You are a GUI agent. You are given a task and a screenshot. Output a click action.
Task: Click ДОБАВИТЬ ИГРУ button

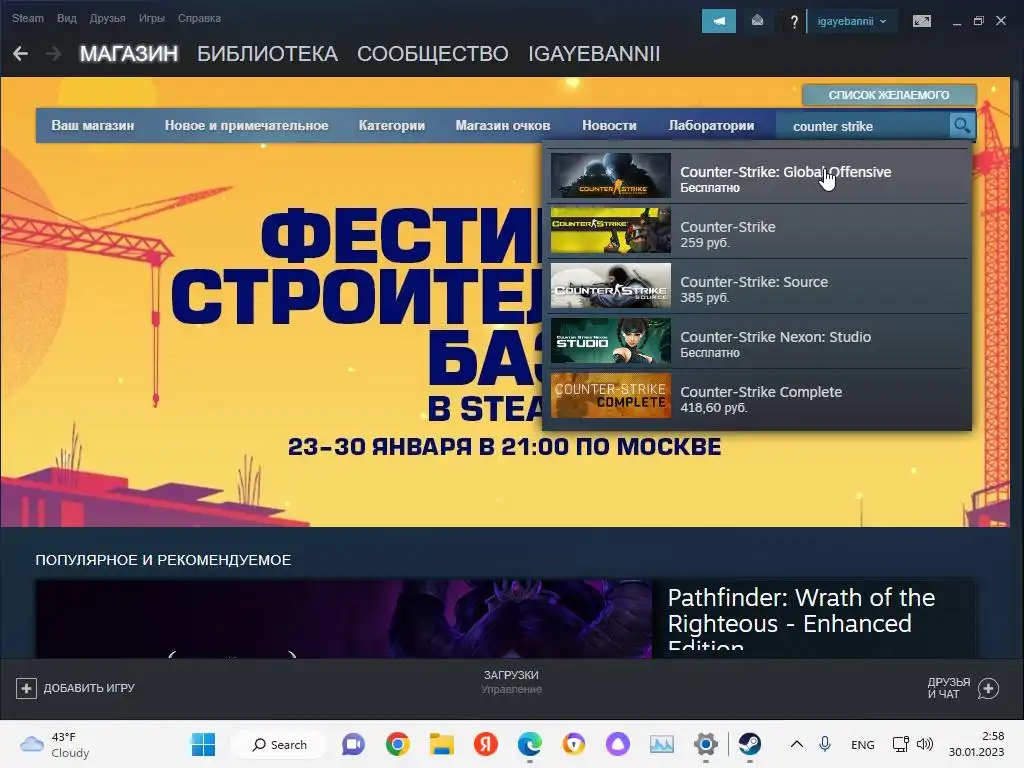[x=76, y=688]
